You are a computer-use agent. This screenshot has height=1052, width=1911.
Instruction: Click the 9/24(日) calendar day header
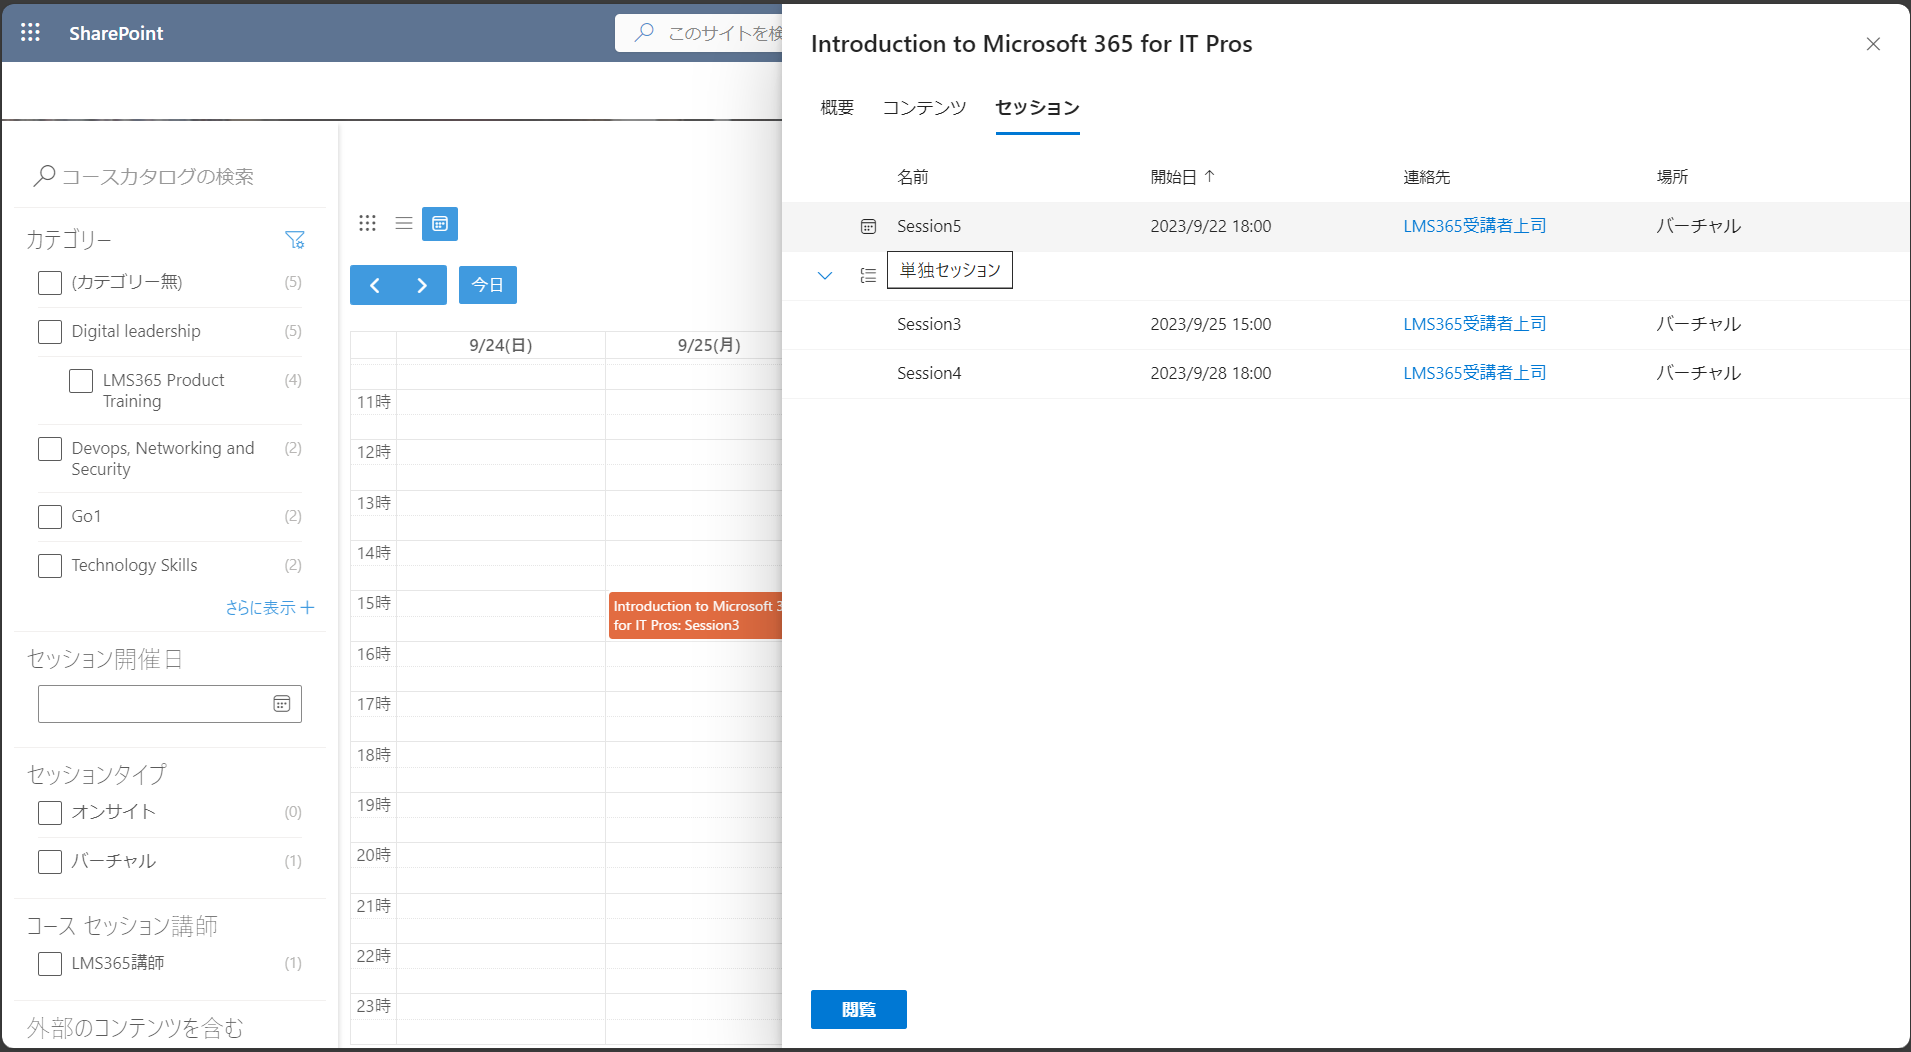pos(501,345)
